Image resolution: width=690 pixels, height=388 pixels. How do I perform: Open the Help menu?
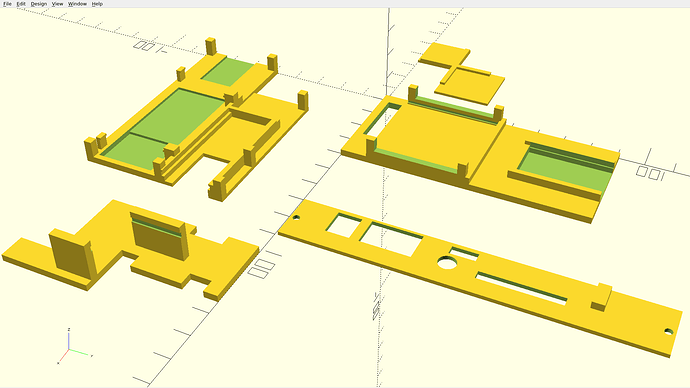(x=97, y=4)
